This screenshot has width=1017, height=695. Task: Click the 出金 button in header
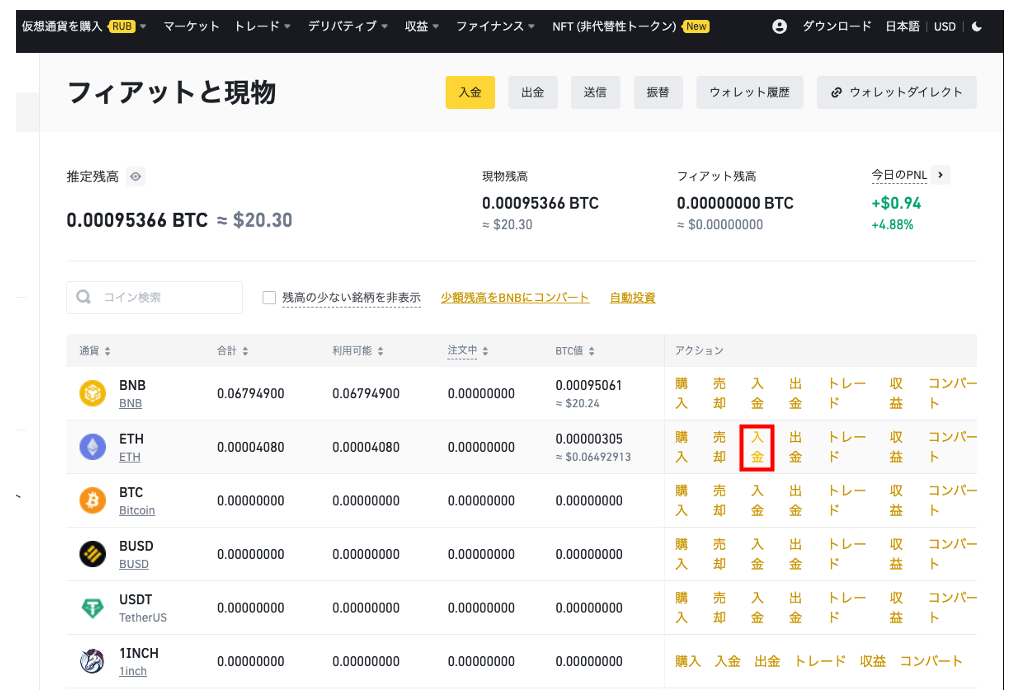point(532,92)
